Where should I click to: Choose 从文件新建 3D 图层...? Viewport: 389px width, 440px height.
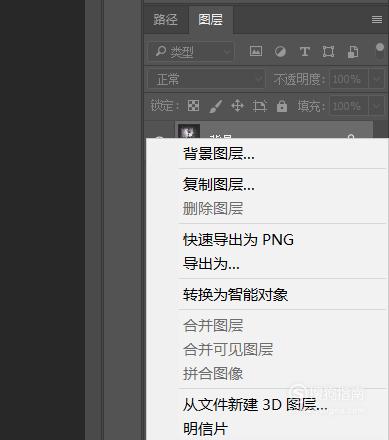[x=255, y=405]
